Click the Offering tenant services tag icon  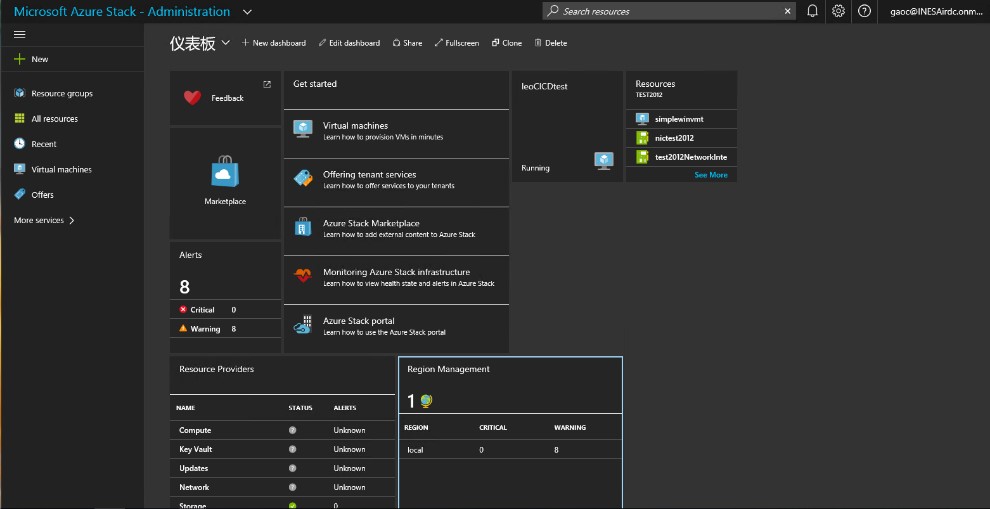pyautogui.click(x=303, y=177)
